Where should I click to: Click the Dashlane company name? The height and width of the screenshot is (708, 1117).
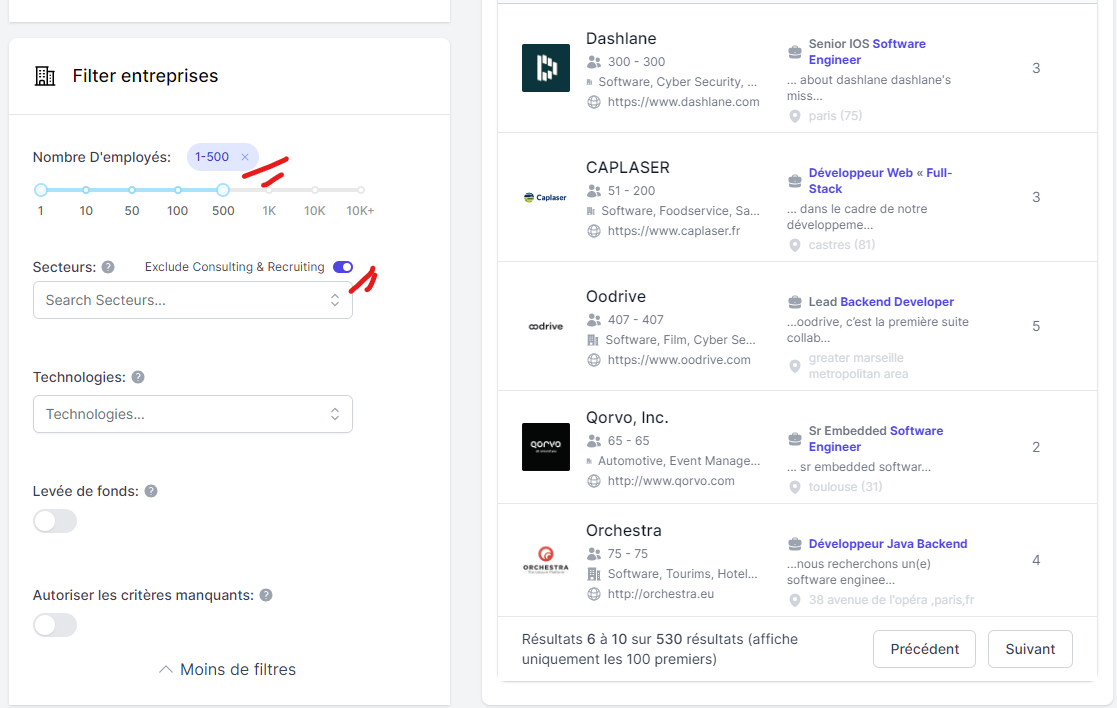pyautogui.click(x=621, y=38)
